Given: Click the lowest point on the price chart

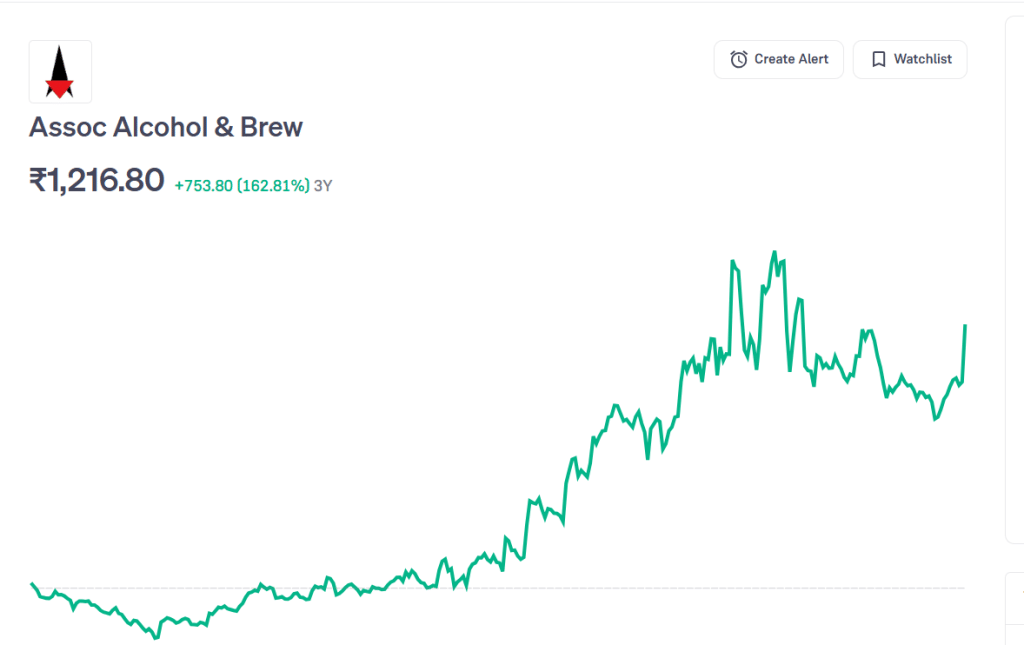Looking at the screenshot, I should click(x=155, y=637).
